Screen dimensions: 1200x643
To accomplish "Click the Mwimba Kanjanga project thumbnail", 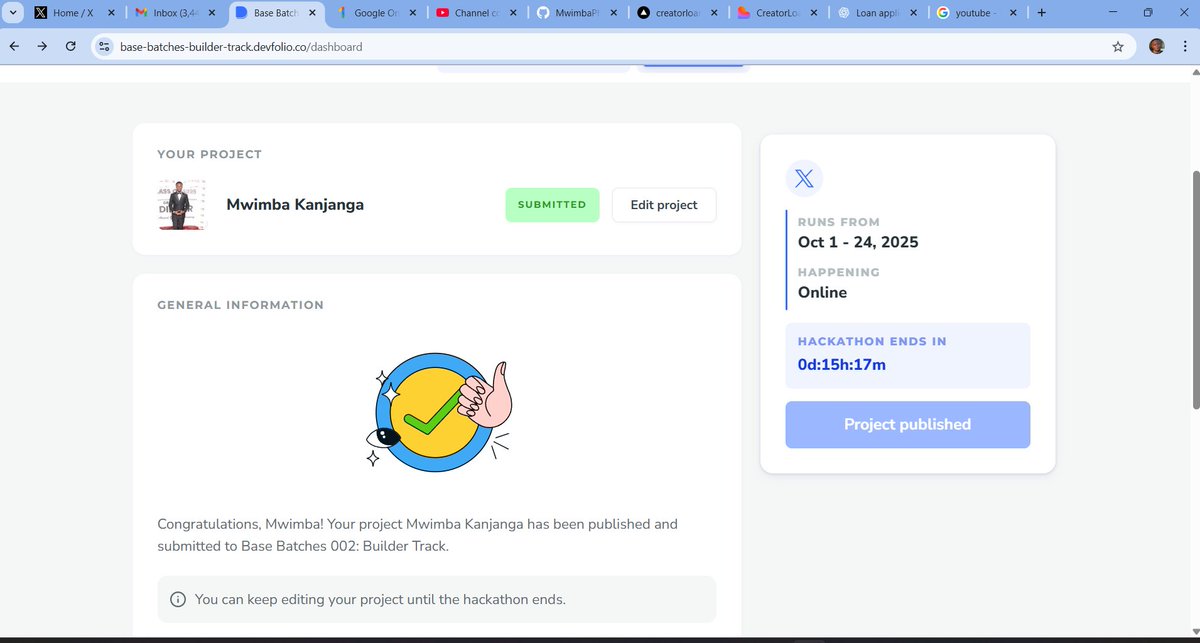I will [182, 205].
